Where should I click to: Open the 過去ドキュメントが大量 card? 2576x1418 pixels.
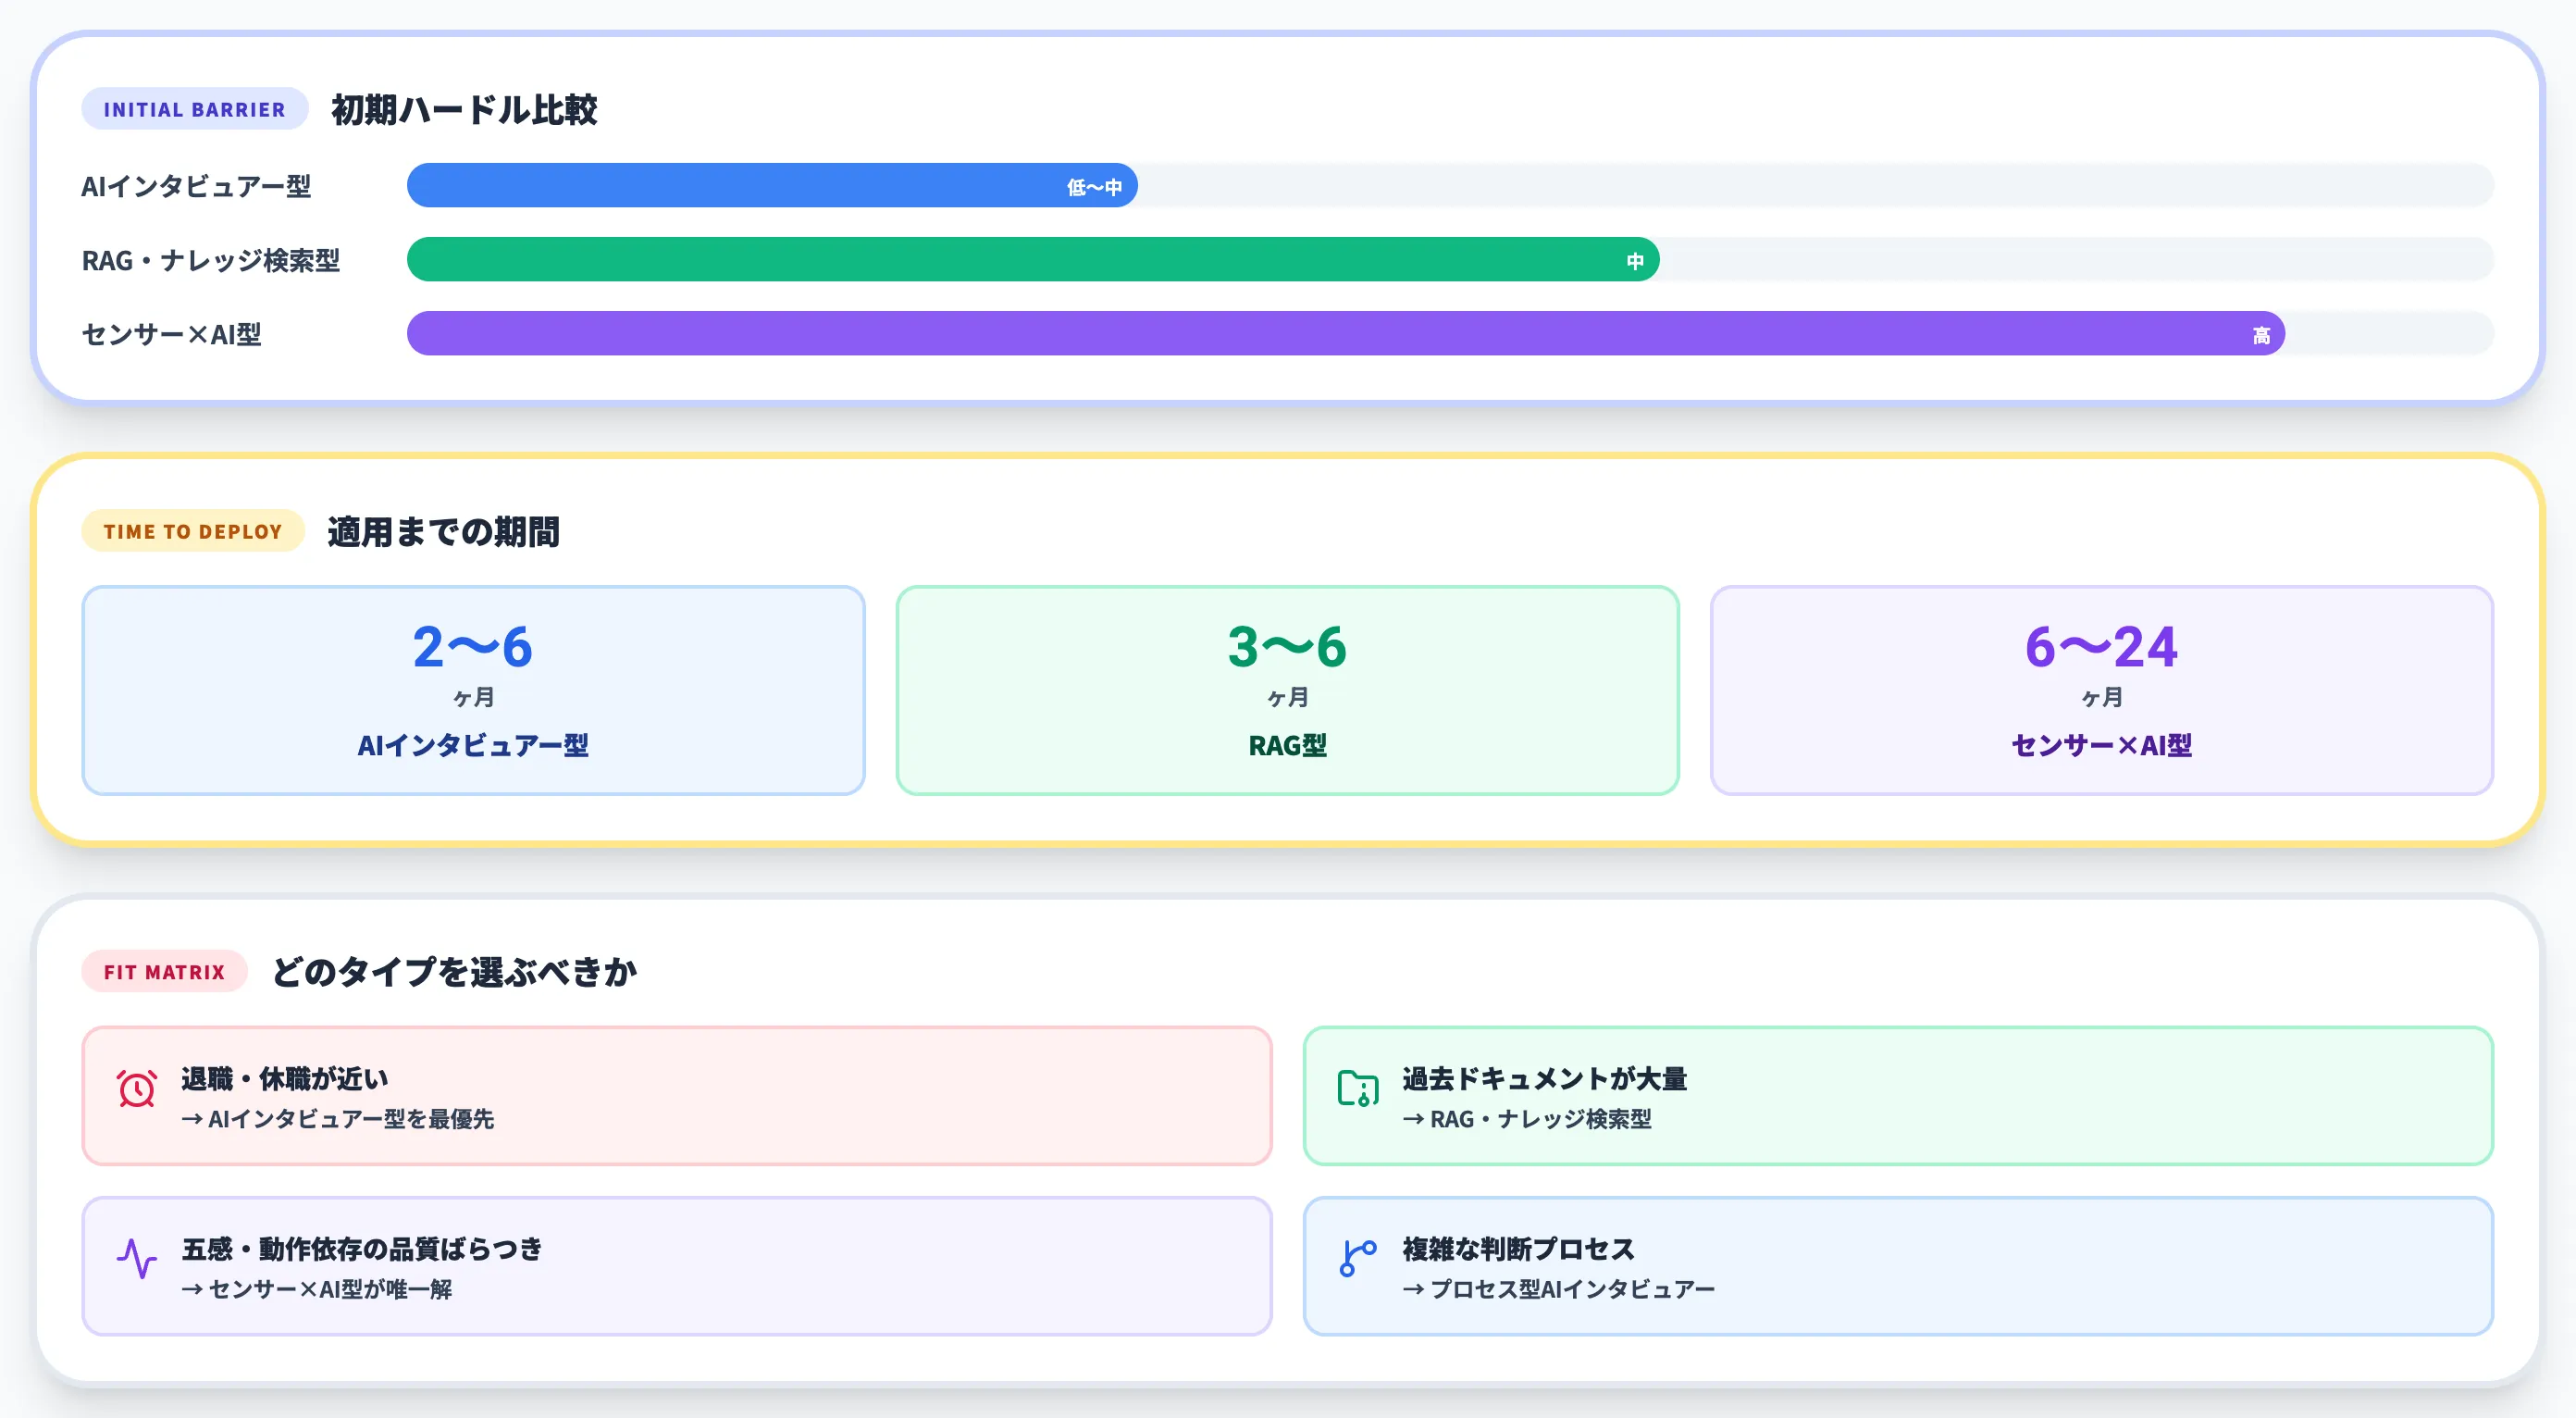click(1897, 1096)
